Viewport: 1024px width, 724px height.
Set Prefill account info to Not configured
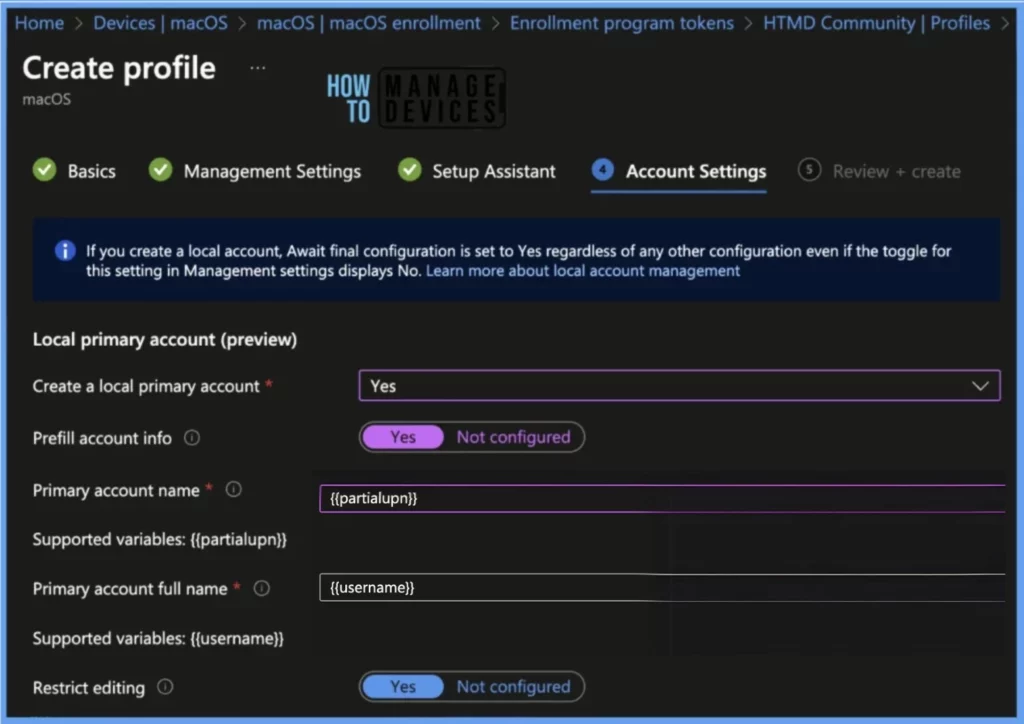[513, 437]
